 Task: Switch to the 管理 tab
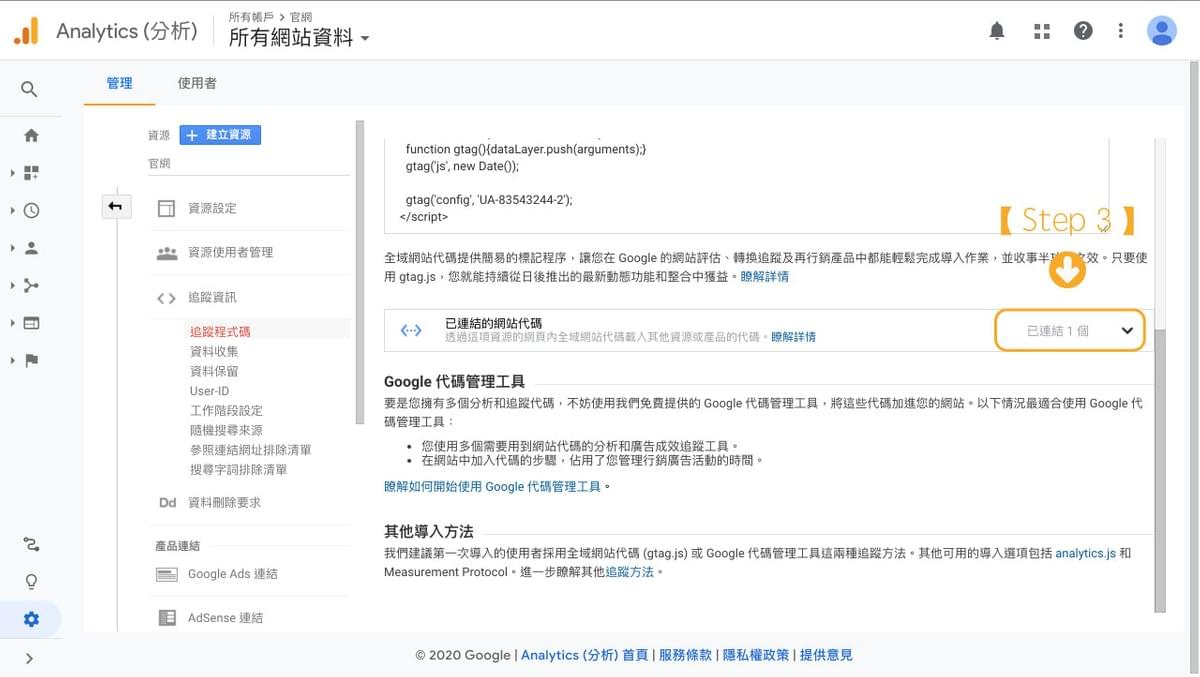[120, 83]
